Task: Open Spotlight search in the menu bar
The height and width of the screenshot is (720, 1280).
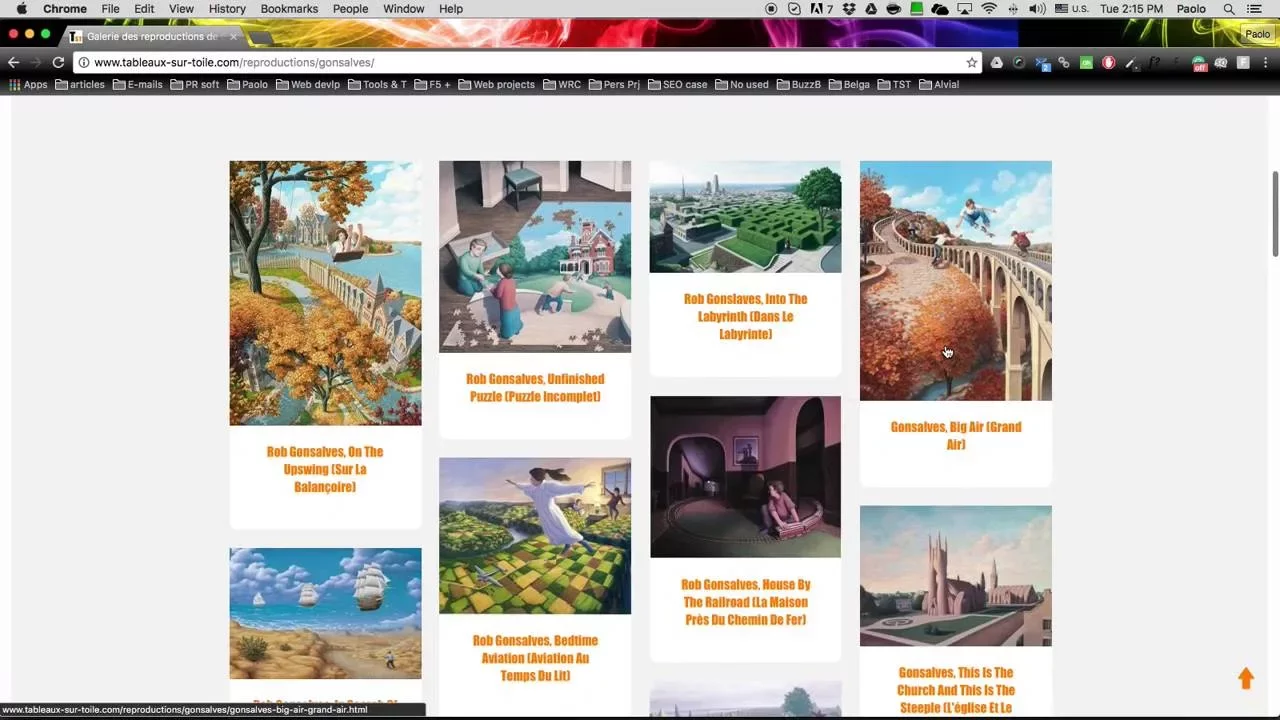Action: pyautogui.click(x=1229, y=9)
